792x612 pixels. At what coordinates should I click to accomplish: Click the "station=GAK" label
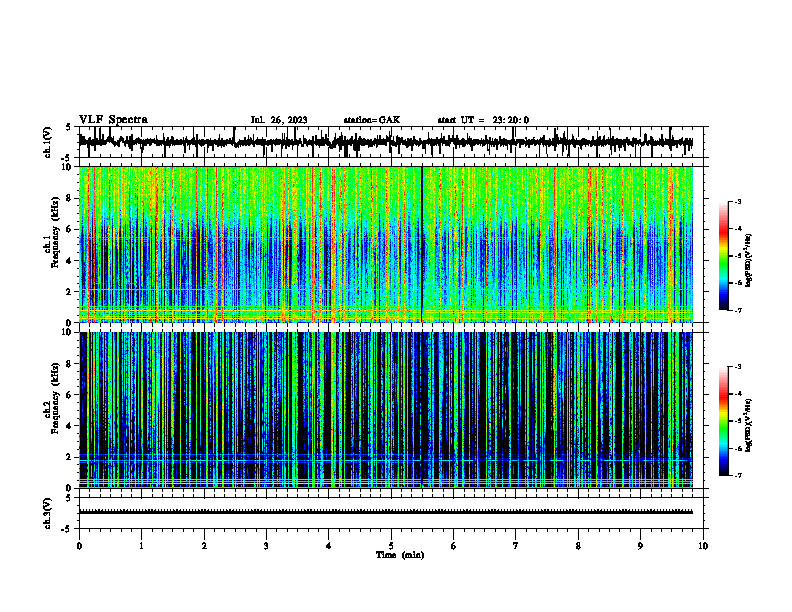point(372,120)
